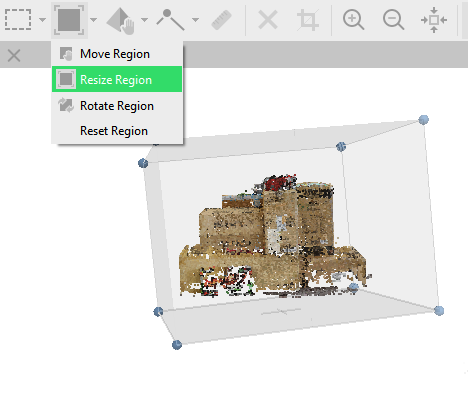Expand the selection tool dropdown arrow
Screen dimensions: 468x404
coord(42,20)
